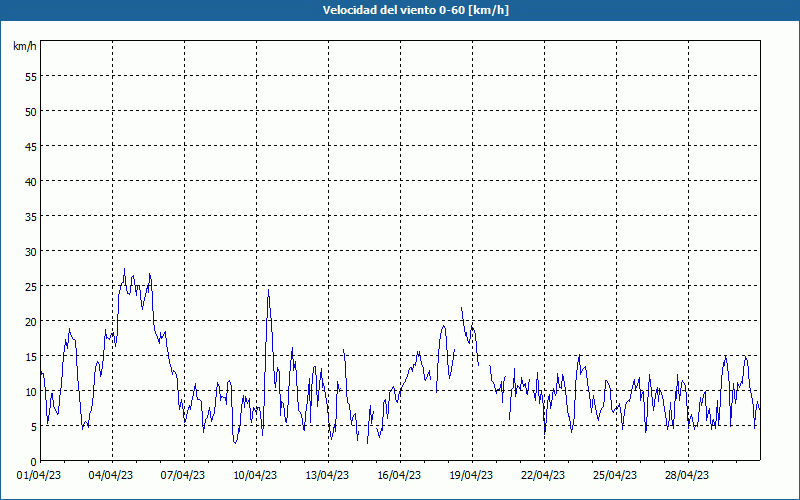
Task: Click the 'km/h' axis unit label
Action: coord(24,46)
